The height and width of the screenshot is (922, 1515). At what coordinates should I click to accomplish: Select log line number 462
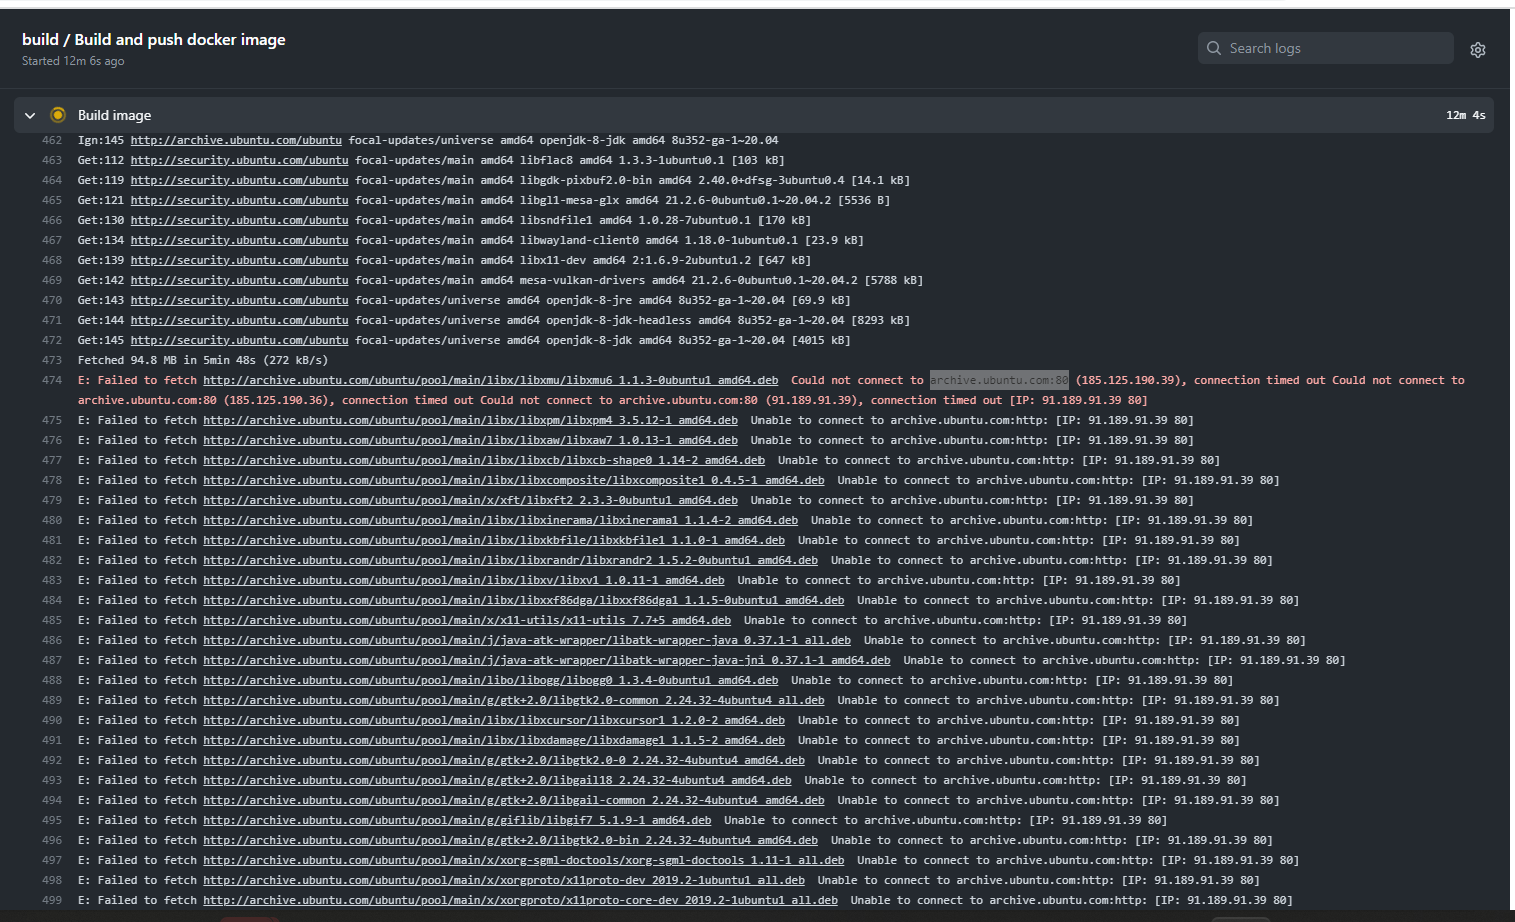[x=52, y=140]
